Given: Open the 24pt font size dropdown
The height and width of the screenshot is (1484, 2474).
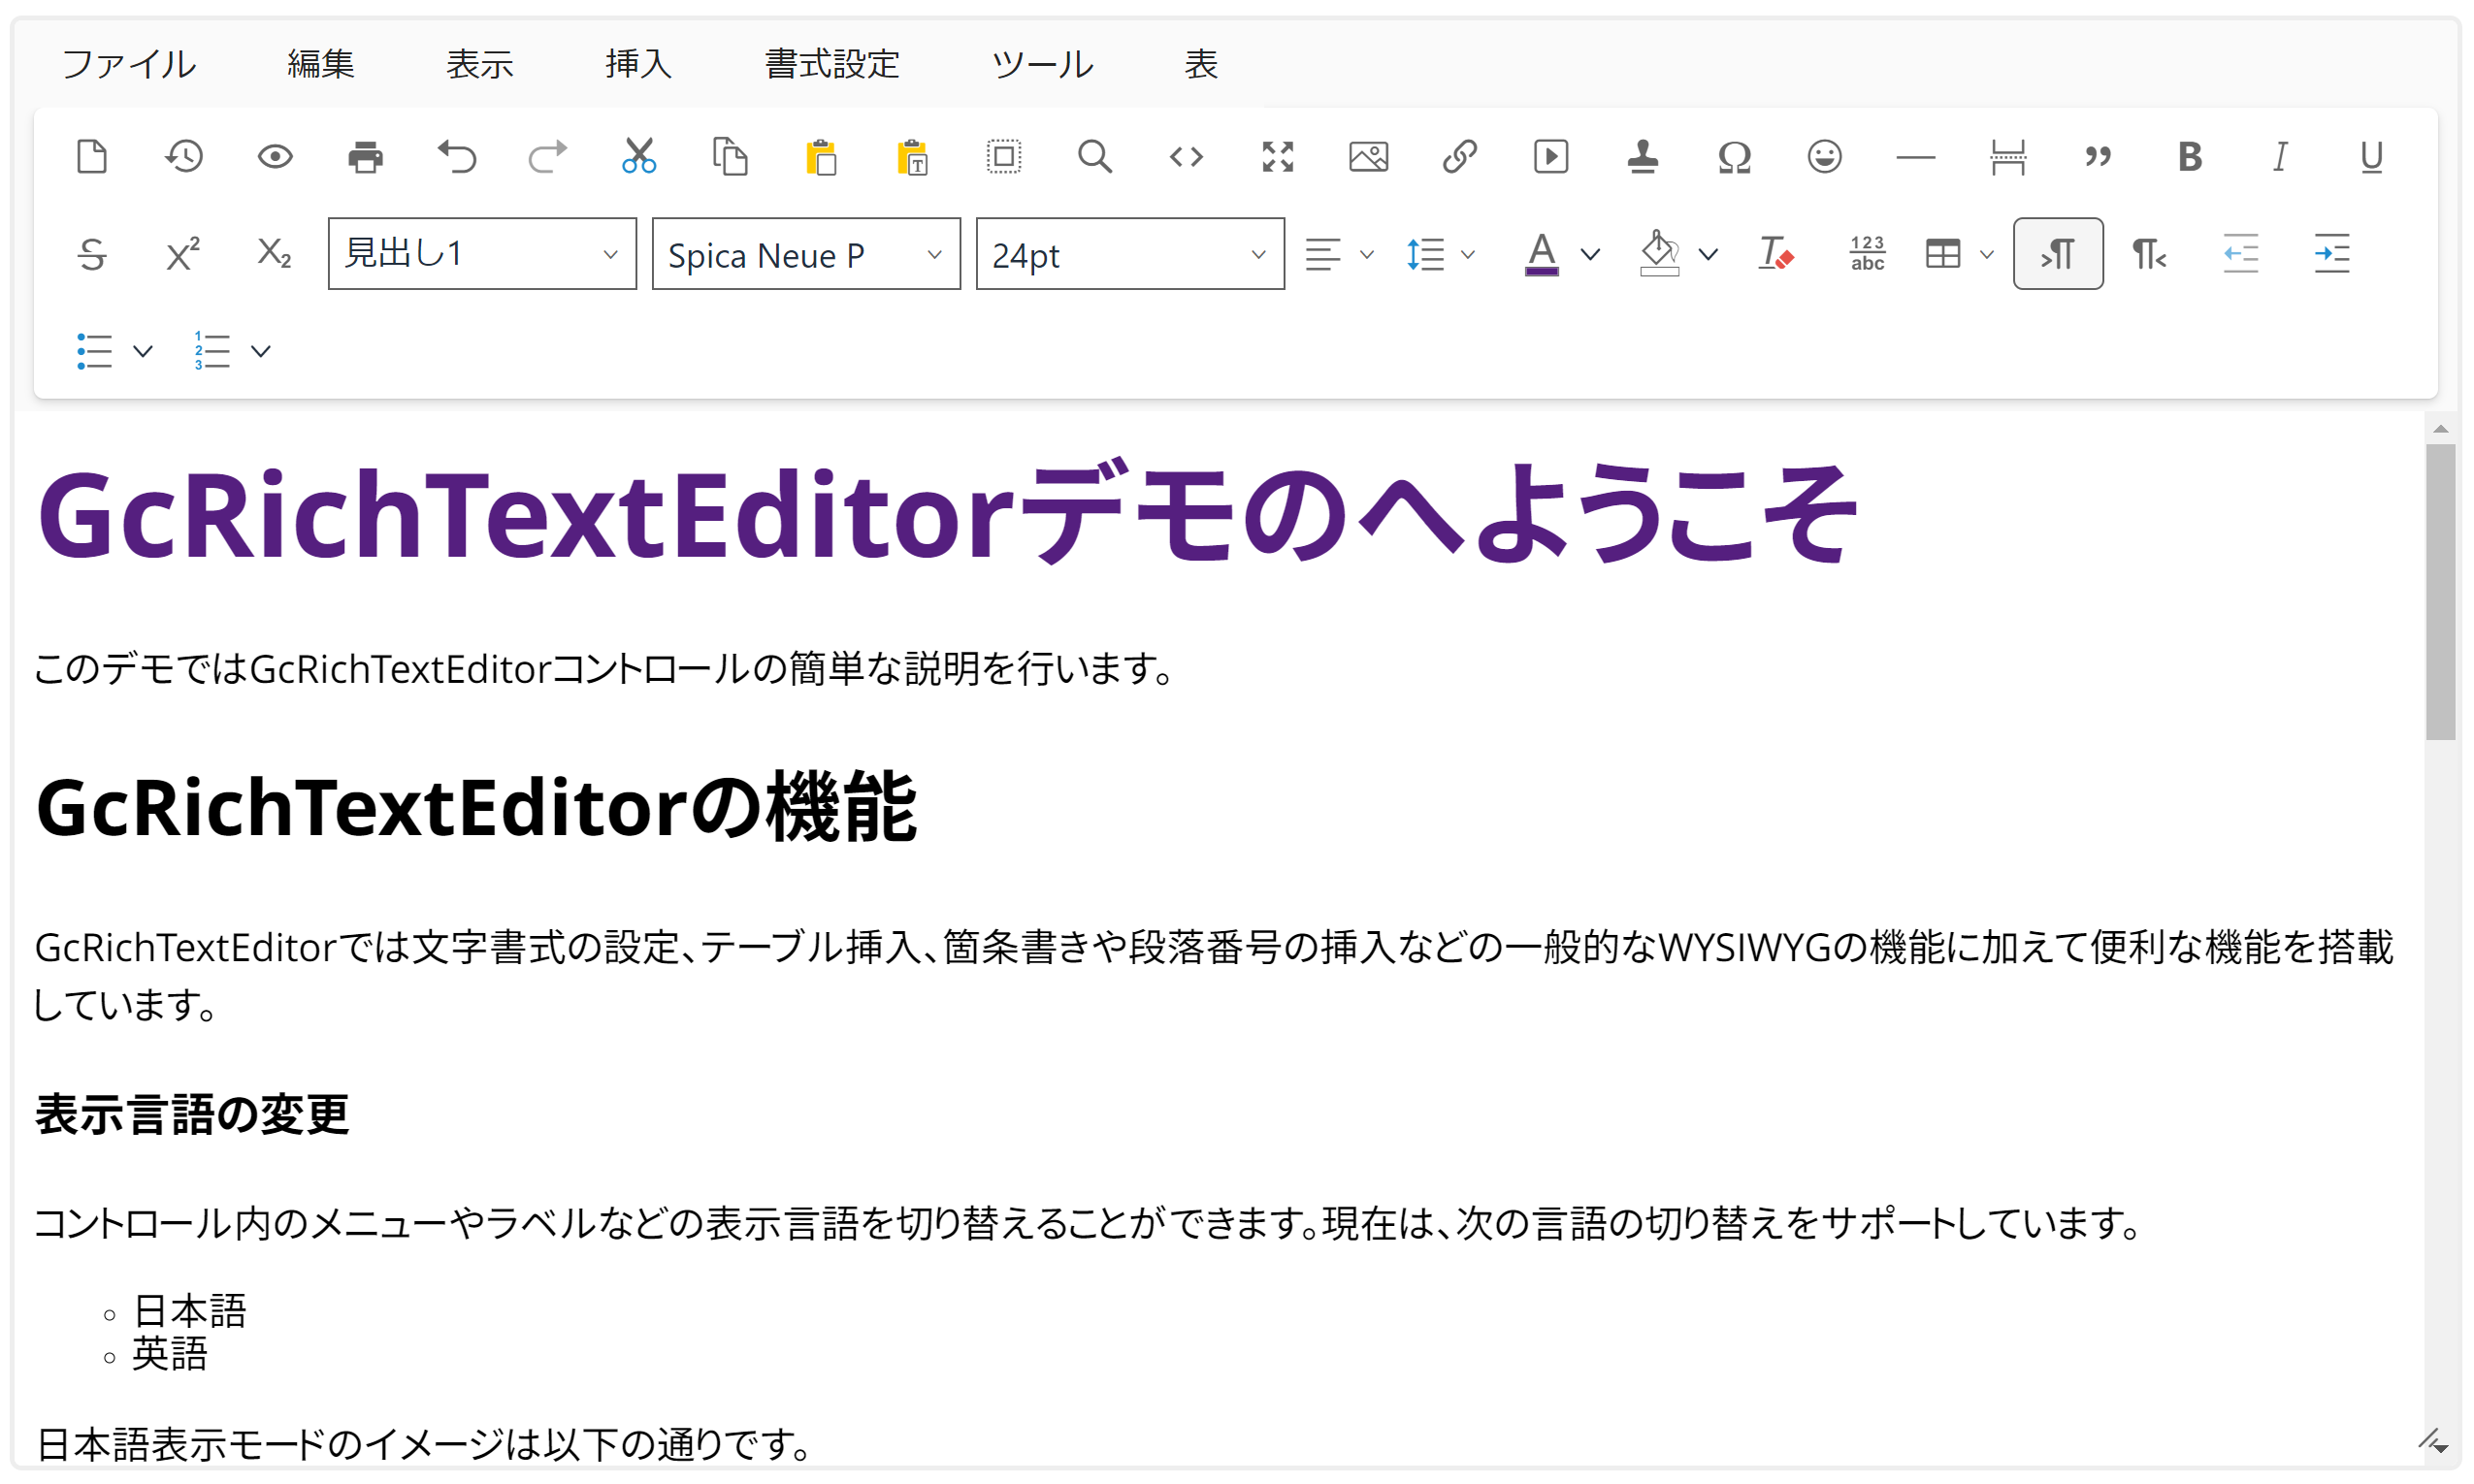Looking at the screenshot, I should click(1130, 254).
